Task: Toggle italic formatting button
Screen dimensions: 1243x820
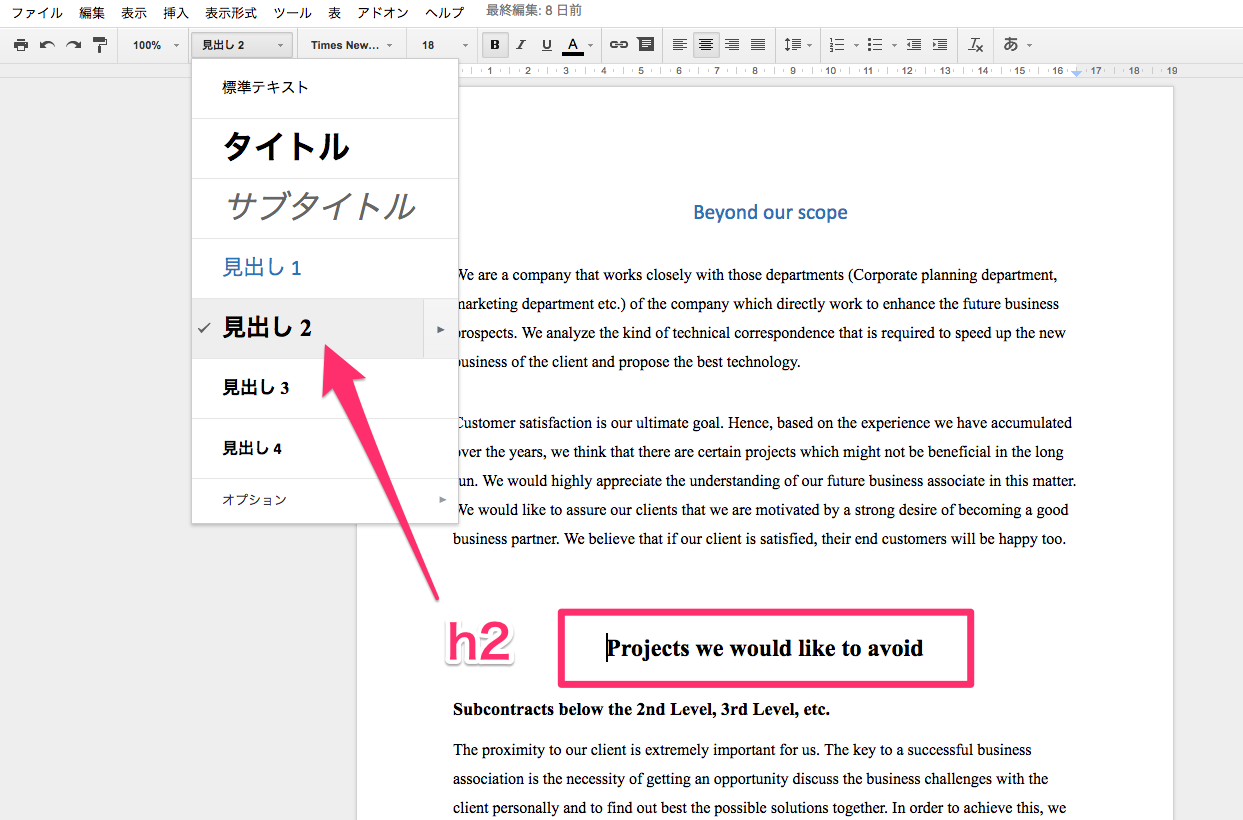Action: coord(520,45)
